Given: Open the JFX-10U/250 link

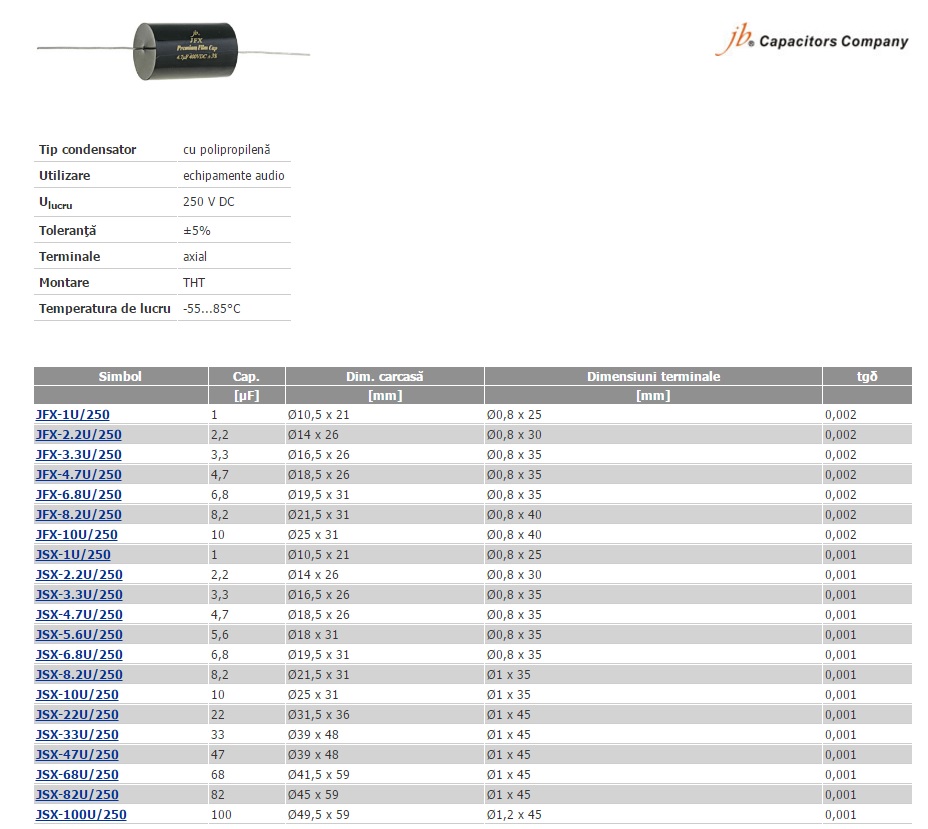Looking at the screenshot, I should point(76,534).
